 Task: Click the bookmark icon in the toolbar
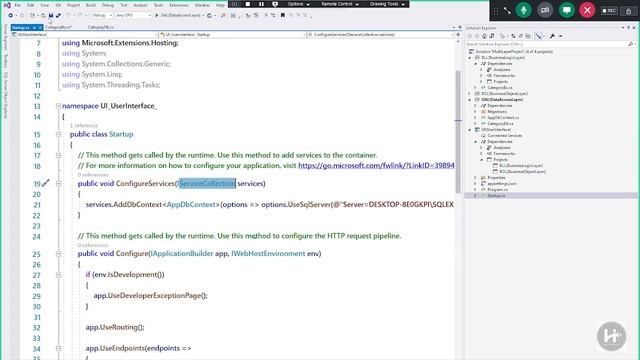[282, 15]
